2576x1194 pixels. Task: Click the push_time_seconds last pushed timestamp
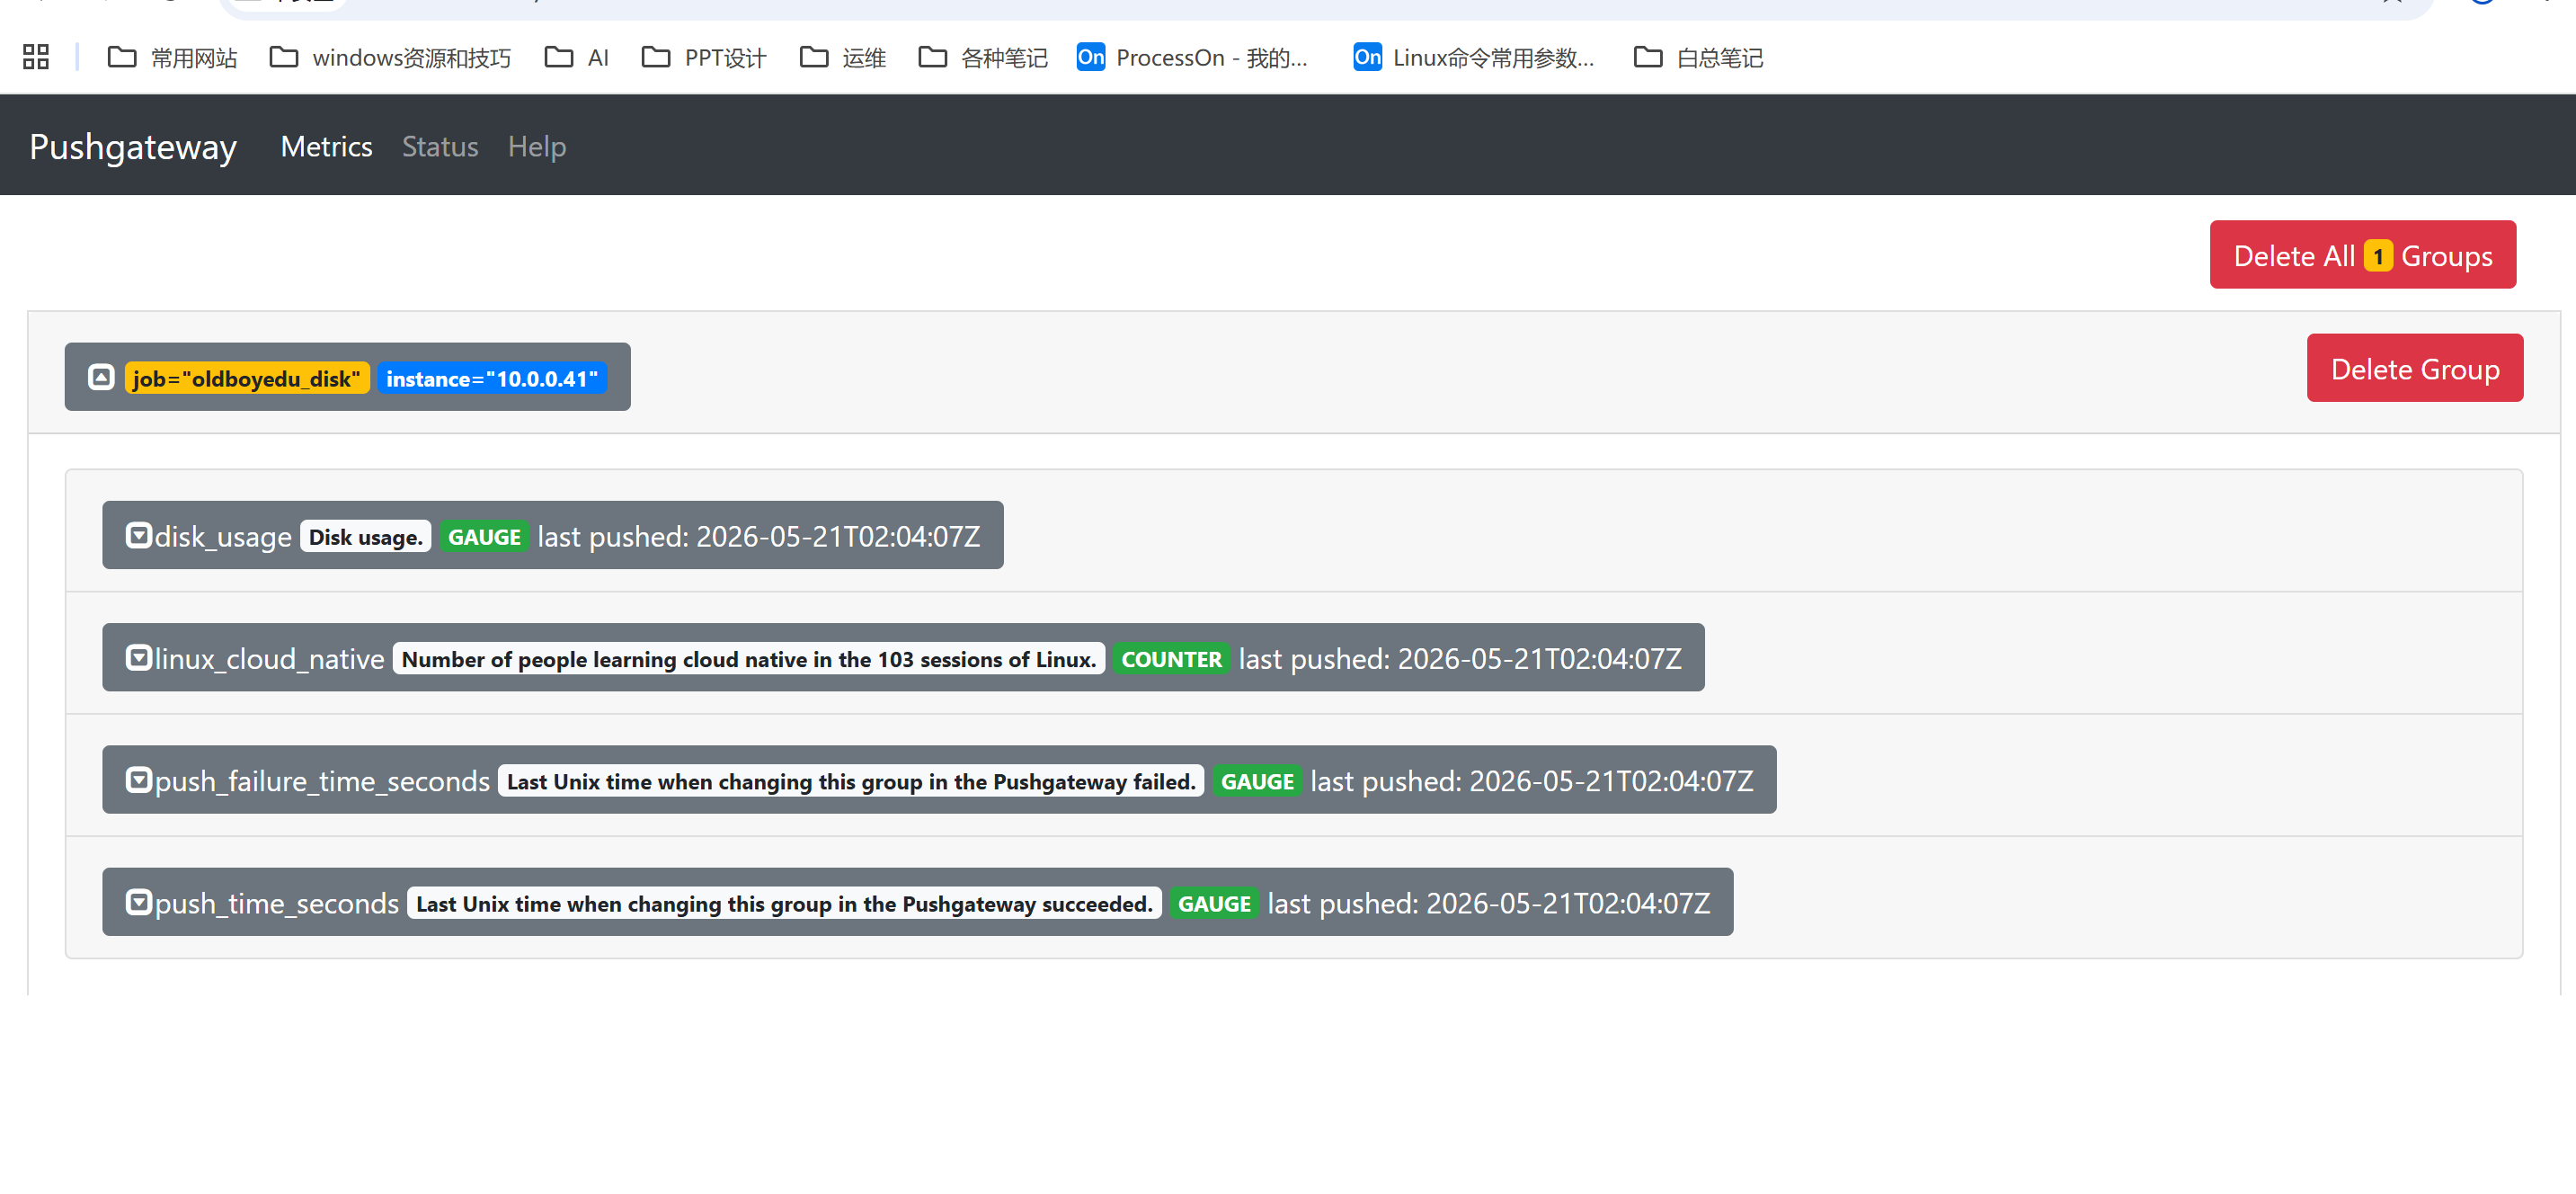click(1489, 902)
